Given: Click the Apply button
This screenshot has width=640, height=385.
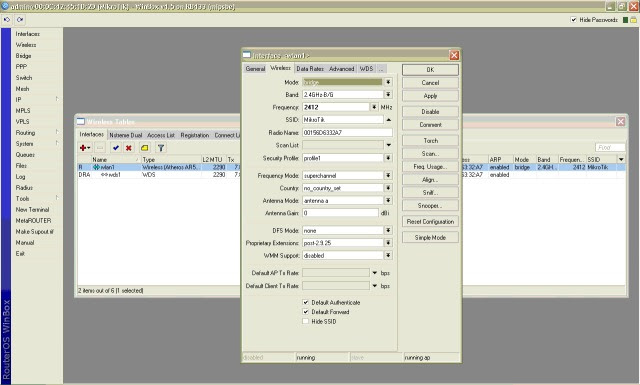Looking at the screenshot, I should [x=430, y=96].
